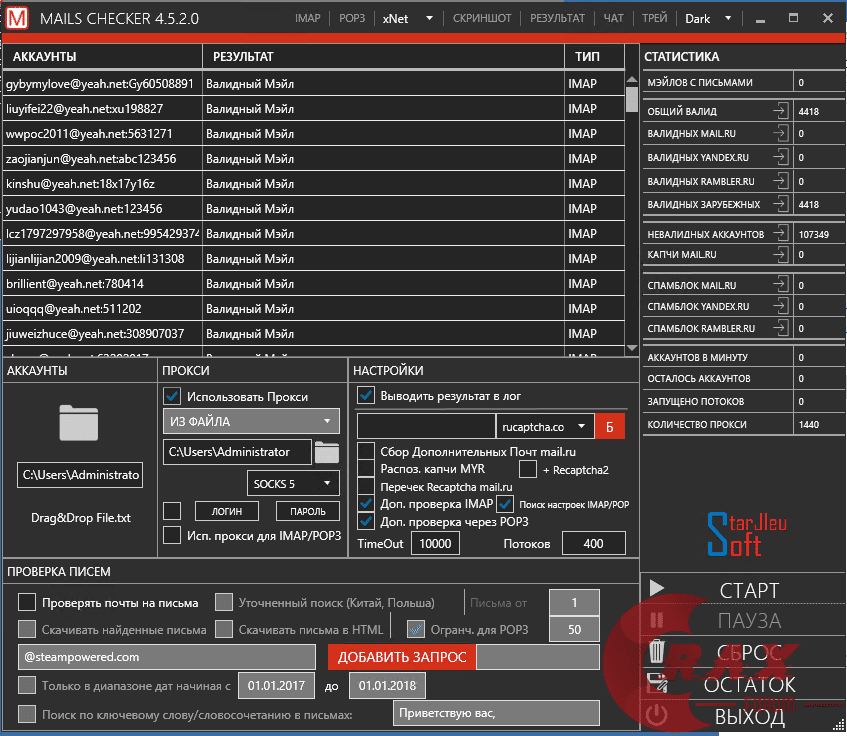The image size is (847, 736).
Task: Enable the Проверять почты на письма checkbox
Action: coord(27,601)
